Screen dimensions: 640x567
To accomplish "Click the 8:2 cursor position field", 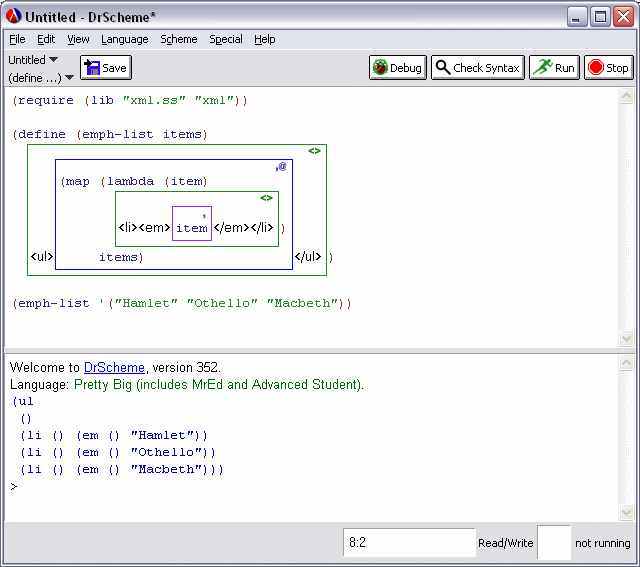I will tap(409, 543).
